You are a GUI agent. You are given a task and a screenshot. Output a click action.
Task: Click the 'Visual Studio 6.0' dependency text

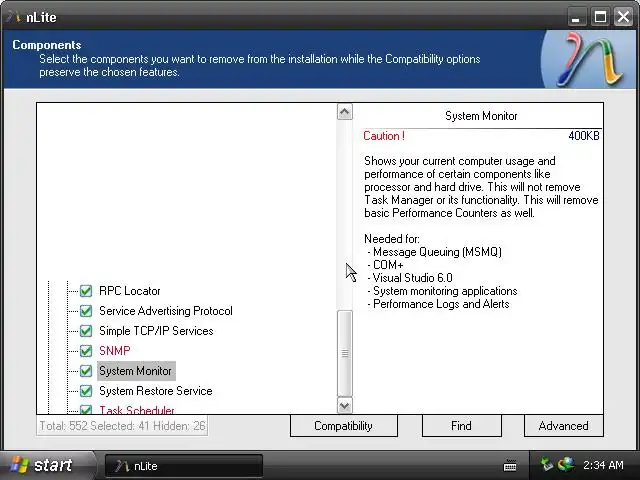pos(413,278)
